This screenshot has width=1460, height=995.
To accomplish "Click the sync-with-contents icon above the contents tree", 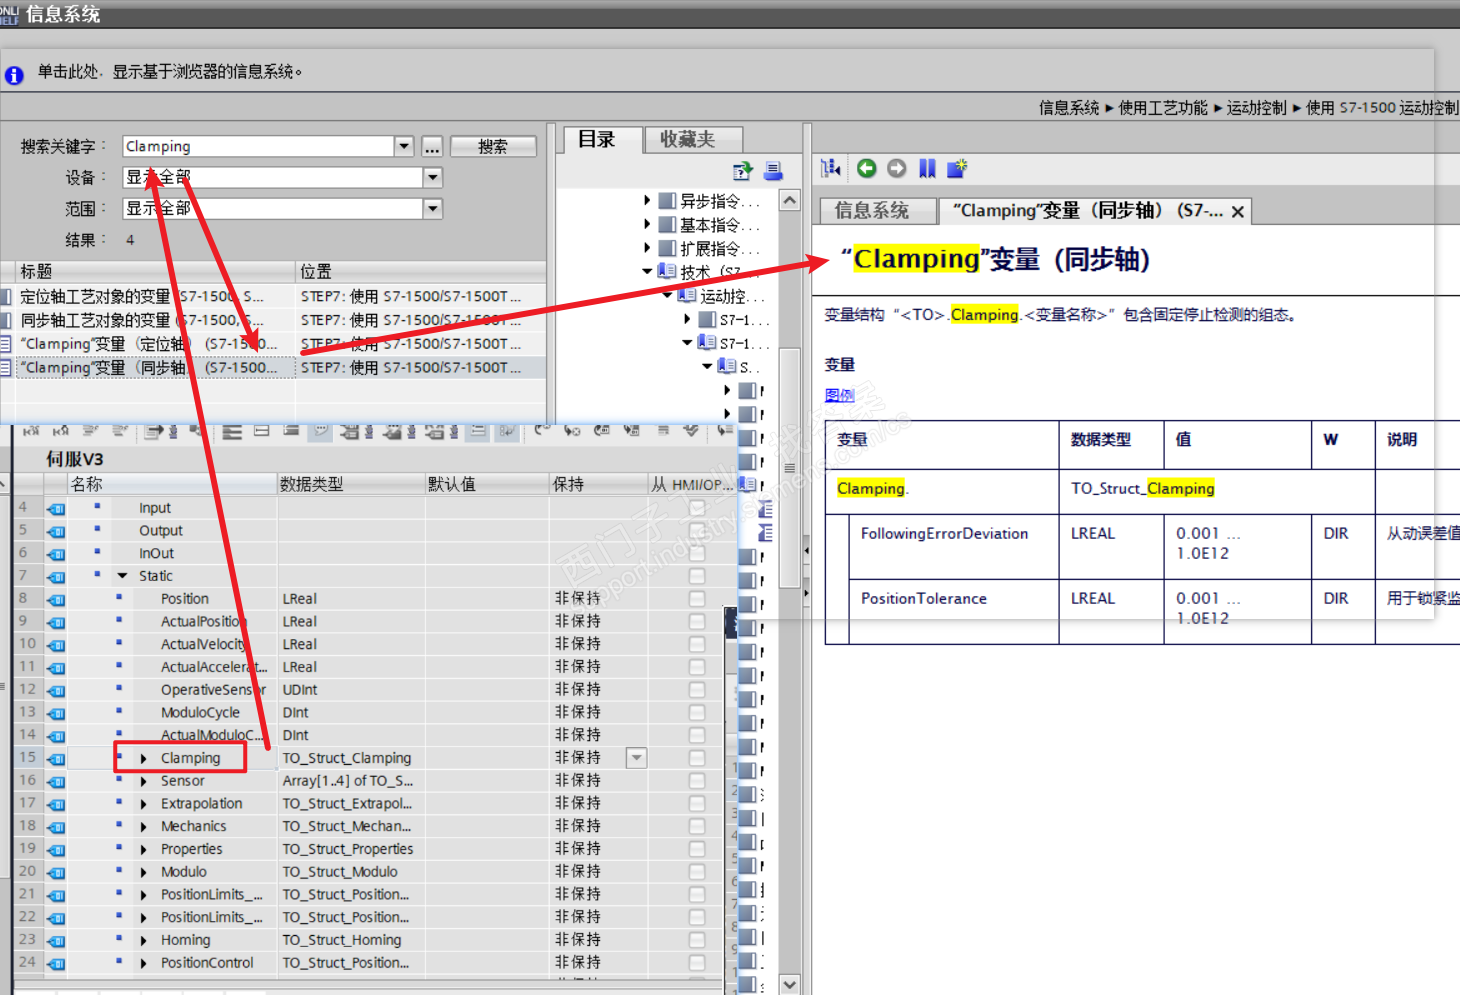I will [x=742, y=171].
